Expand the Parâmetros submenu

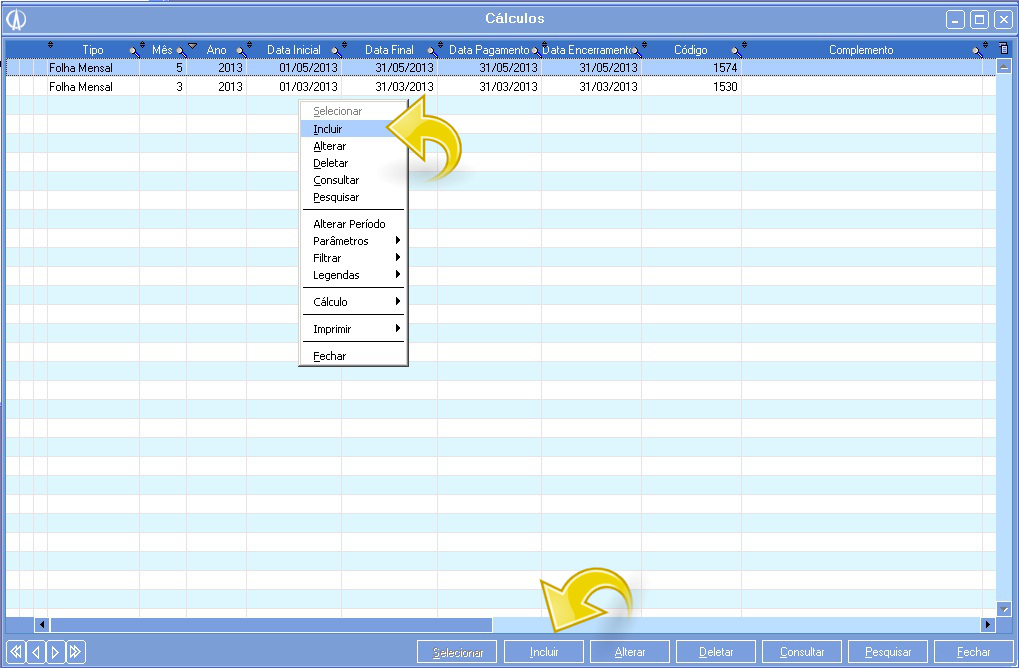pos(353,240)
